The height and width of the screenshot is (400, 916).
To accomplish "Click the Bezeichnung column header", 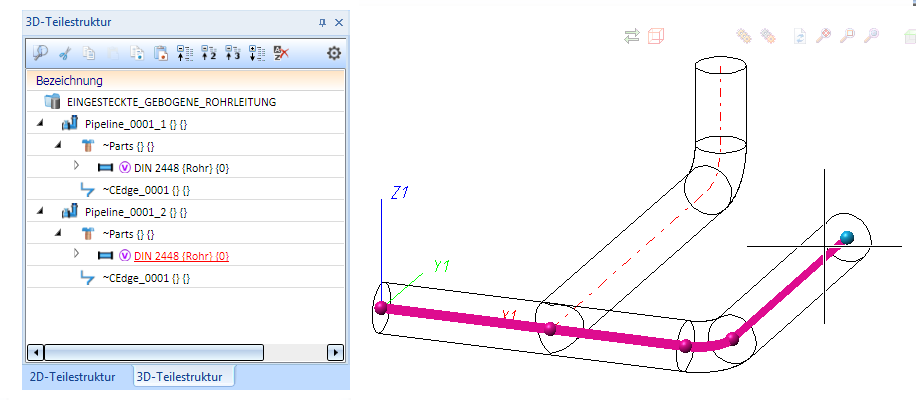I will click(186, 80).
